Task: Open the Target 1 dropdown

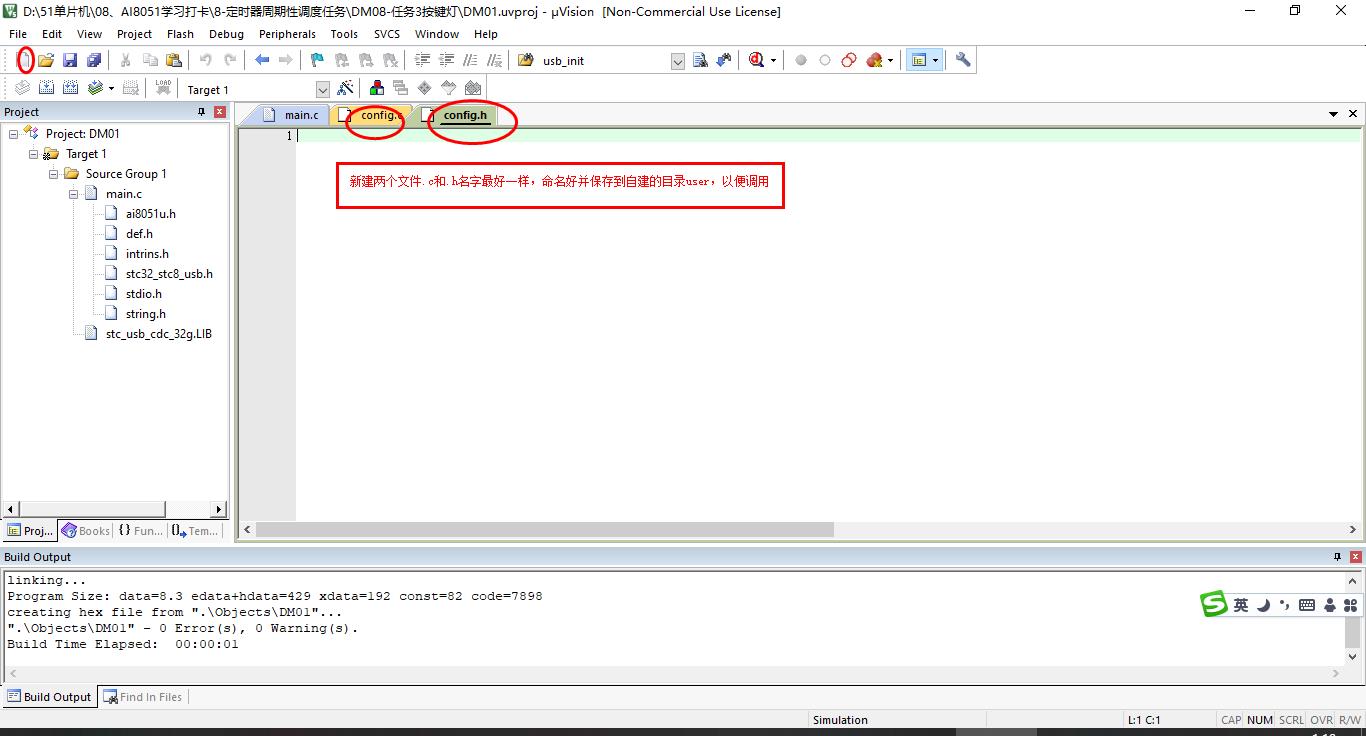Action: 322,90
